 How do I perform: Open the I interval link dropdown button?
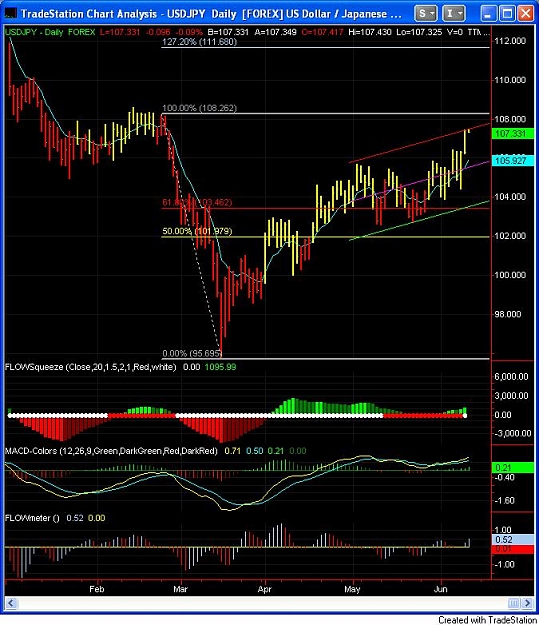pos(453,14)
